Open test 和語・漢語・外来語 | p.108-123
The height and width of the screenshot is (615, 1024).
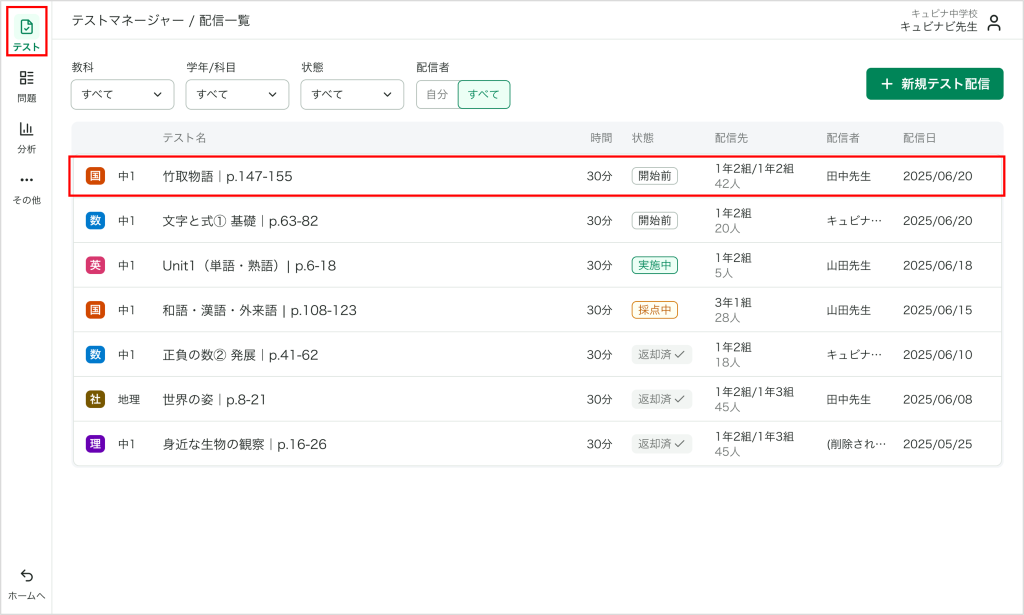point(259,310)
